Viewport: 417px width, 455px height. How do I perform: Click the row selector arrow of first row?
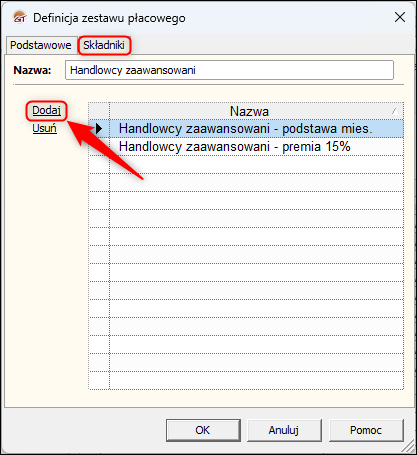tap(99, 129)
